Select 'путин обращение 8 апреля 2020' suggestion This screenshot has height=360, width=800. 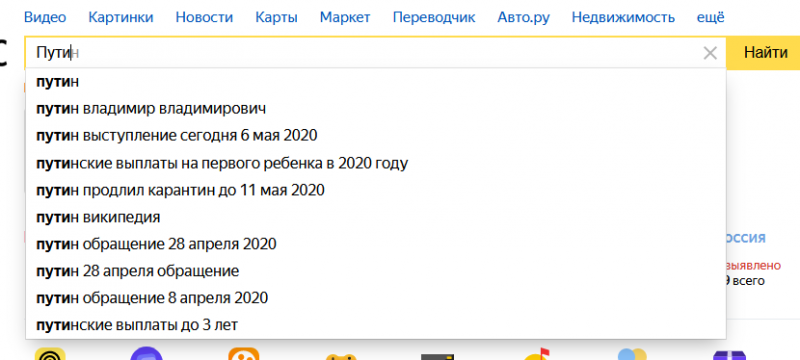pyautogui.click(x=376, y=298)
